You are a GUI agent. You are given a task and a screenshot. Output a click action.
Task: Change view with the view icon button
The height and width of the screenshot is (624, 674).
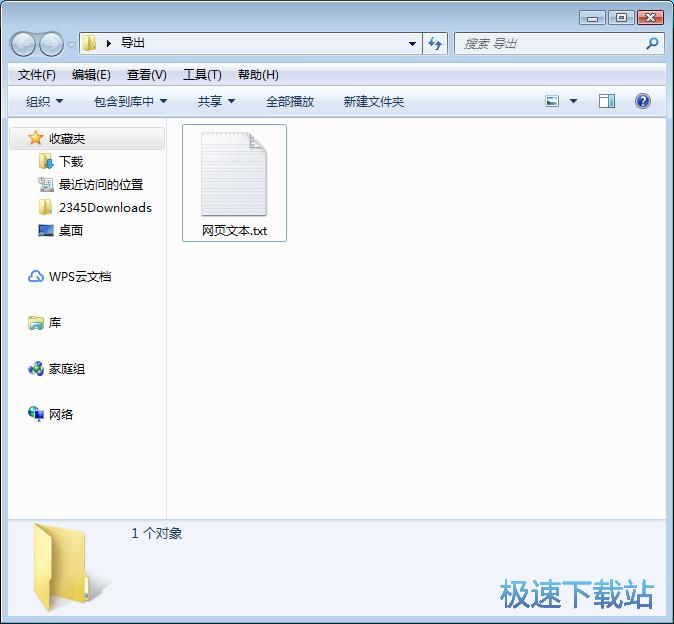(552, 101)
